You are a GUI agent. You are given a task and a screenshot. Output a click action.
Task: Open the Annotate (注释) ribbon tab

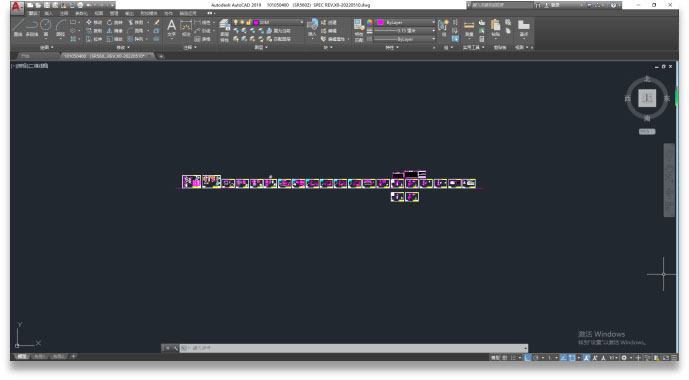click(64, 13)
